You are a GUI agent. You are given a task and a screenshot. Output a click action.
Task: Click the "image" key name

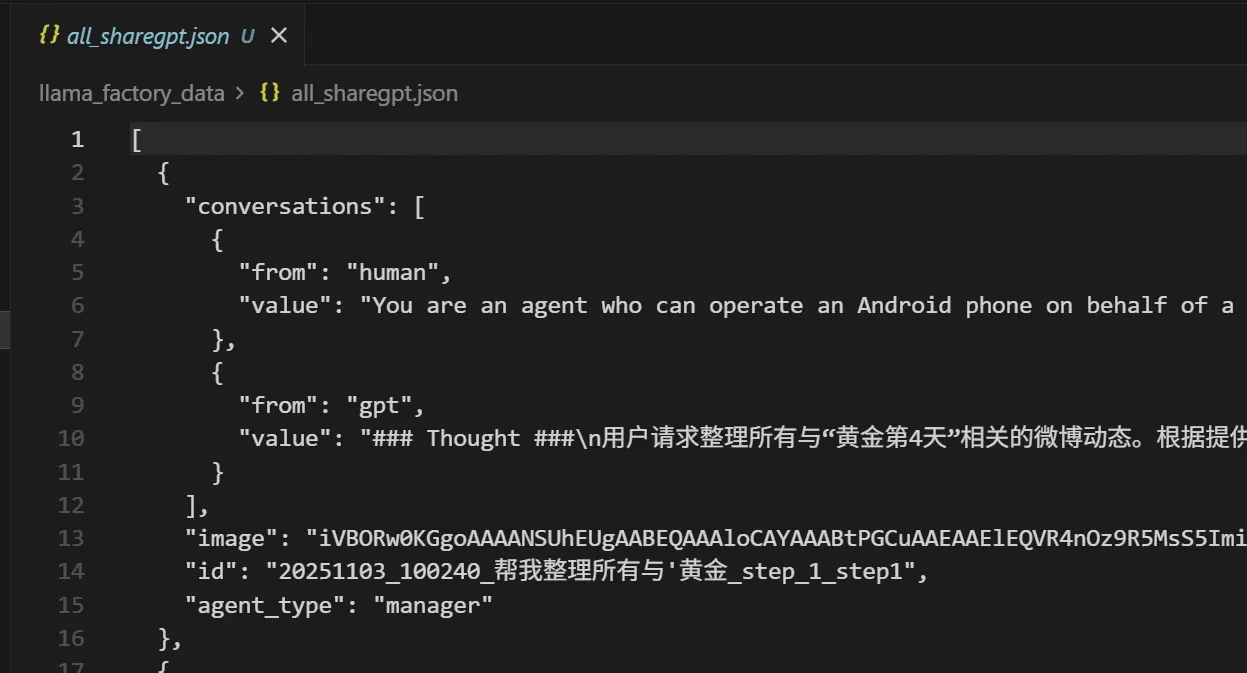tap(231, 538)
